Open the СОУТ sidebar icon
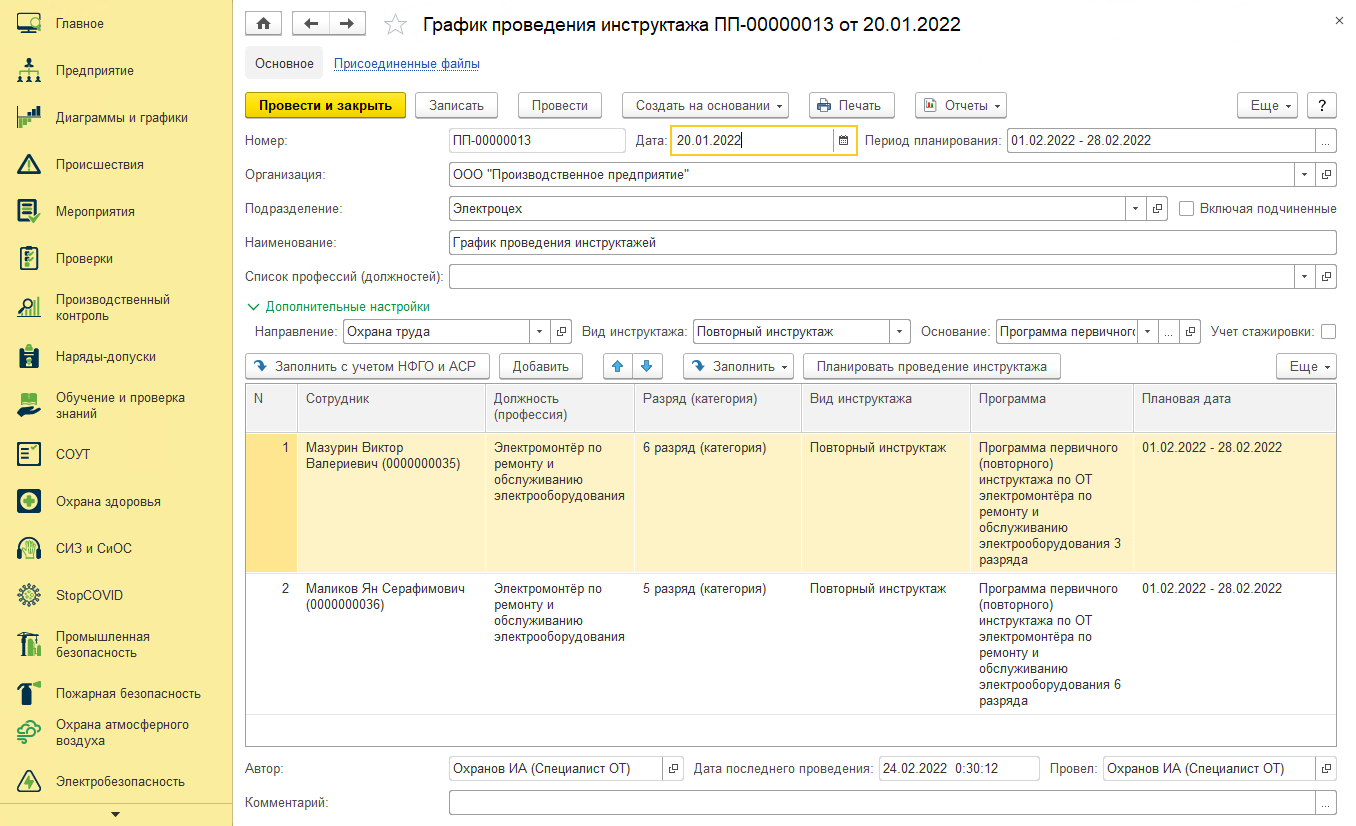This screenshot has height=826, width=1356. pyautogui.click(x=28, y=454)
